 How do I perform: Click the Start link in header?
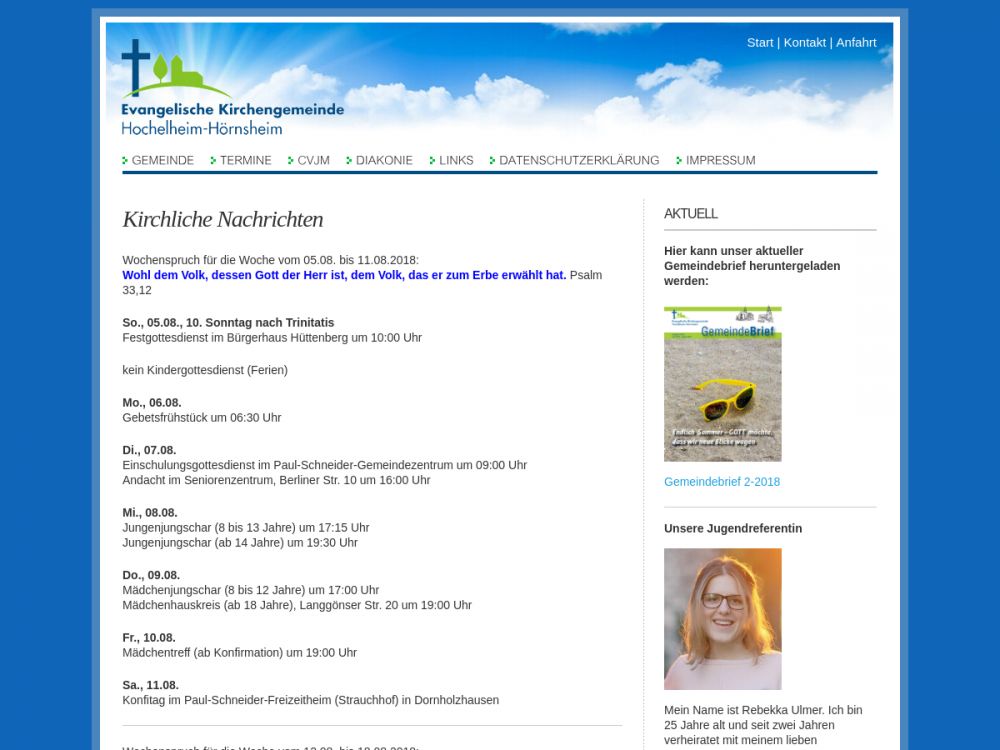760,42
